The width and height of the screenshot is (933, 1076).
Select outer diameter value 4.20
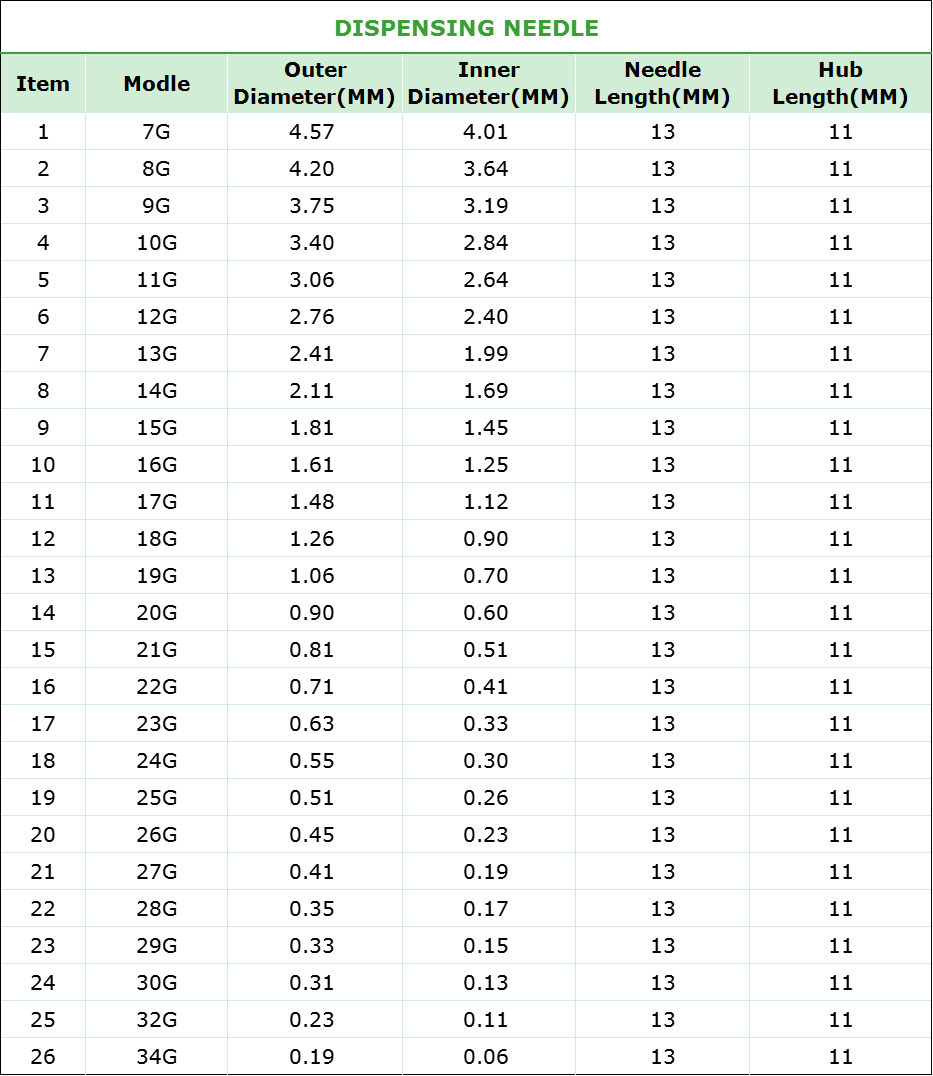[312, 169]
